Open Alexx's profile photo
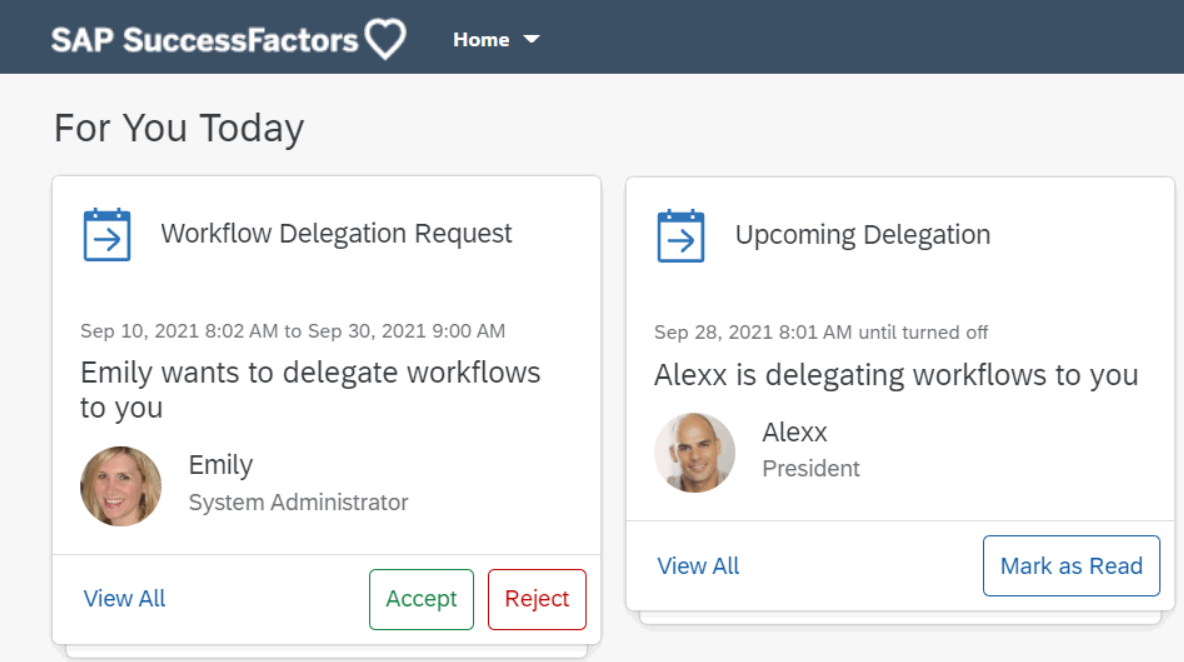The height and width of the screenshot is (662, 1184). pyautogui.click(x=694, y=452)
